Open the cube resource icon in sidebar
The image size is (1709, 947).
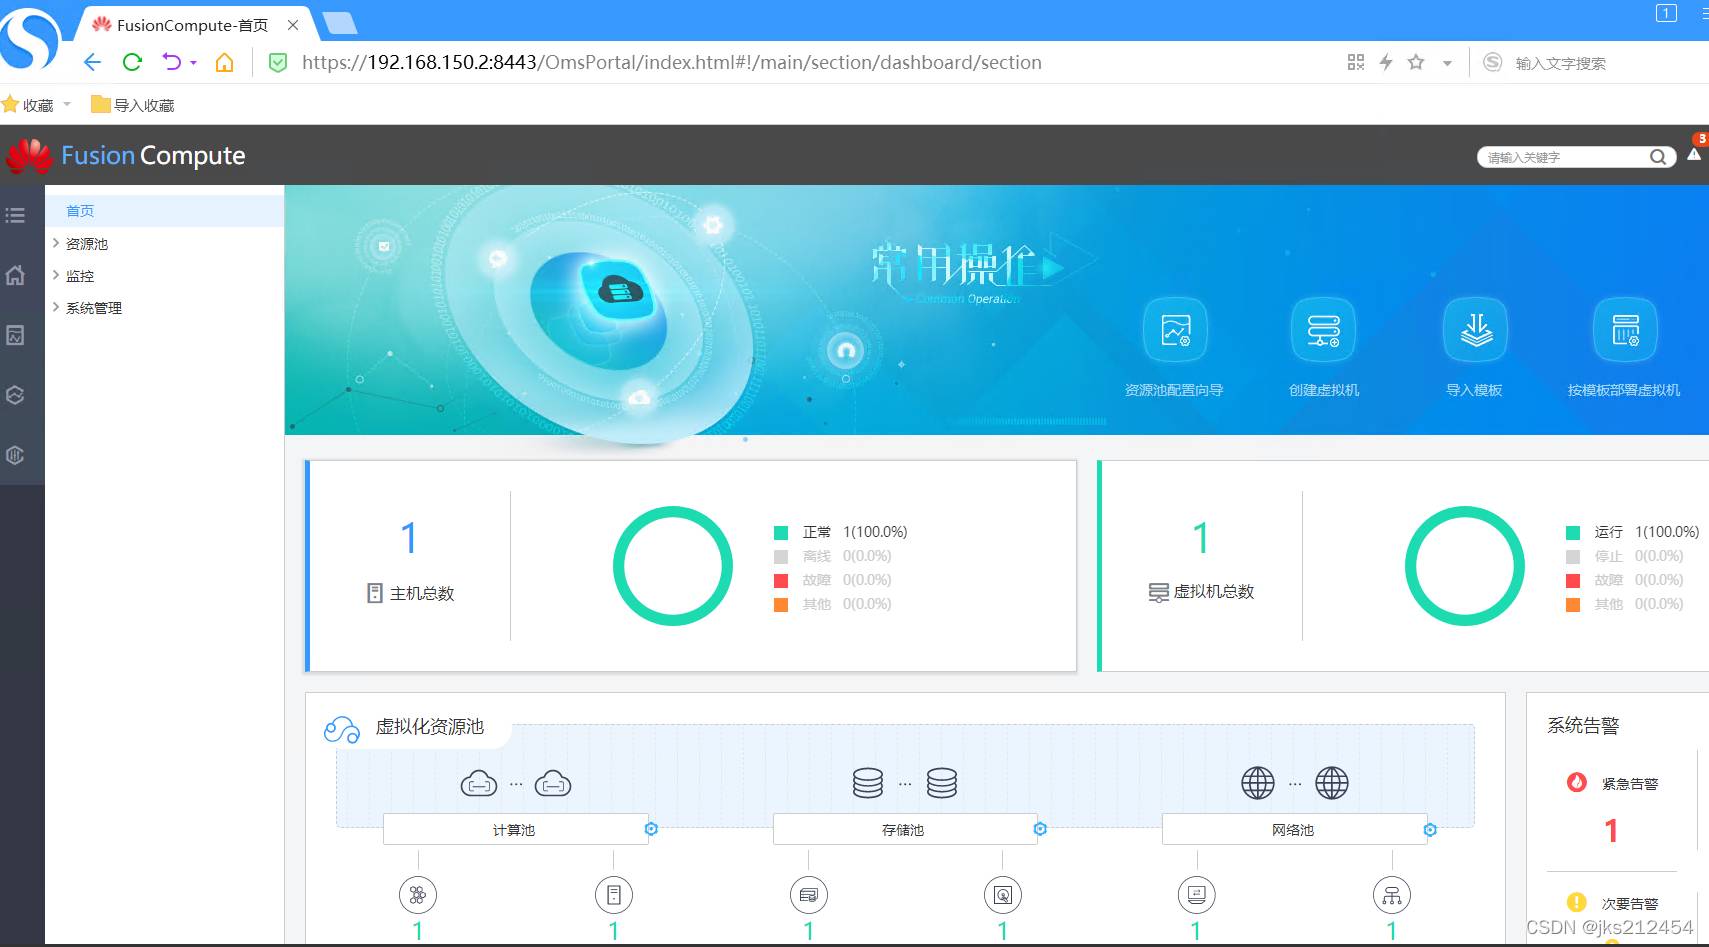click(15, 395)
